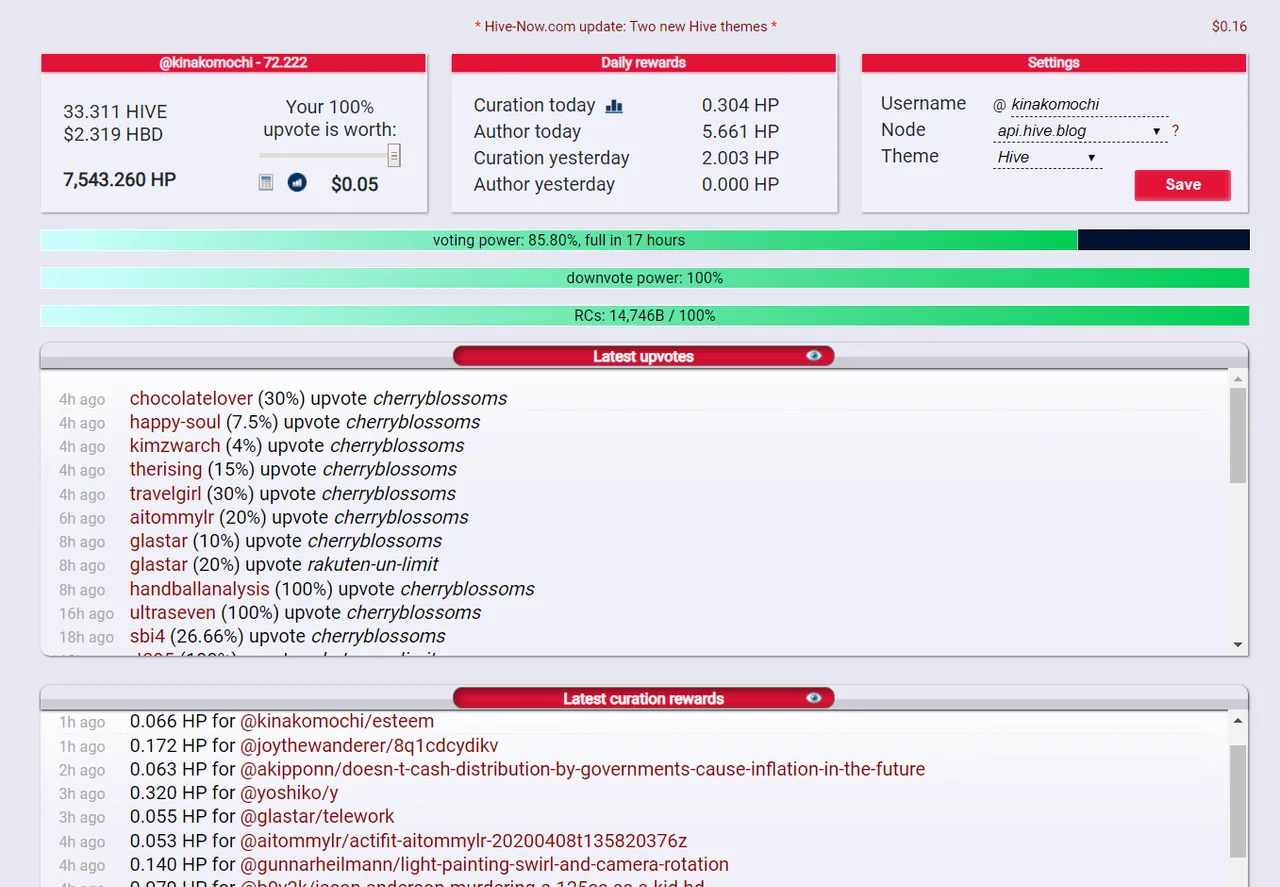The image size is (1280, 887).
Task: Click the $0.05 upvote value
Action: 355,185
